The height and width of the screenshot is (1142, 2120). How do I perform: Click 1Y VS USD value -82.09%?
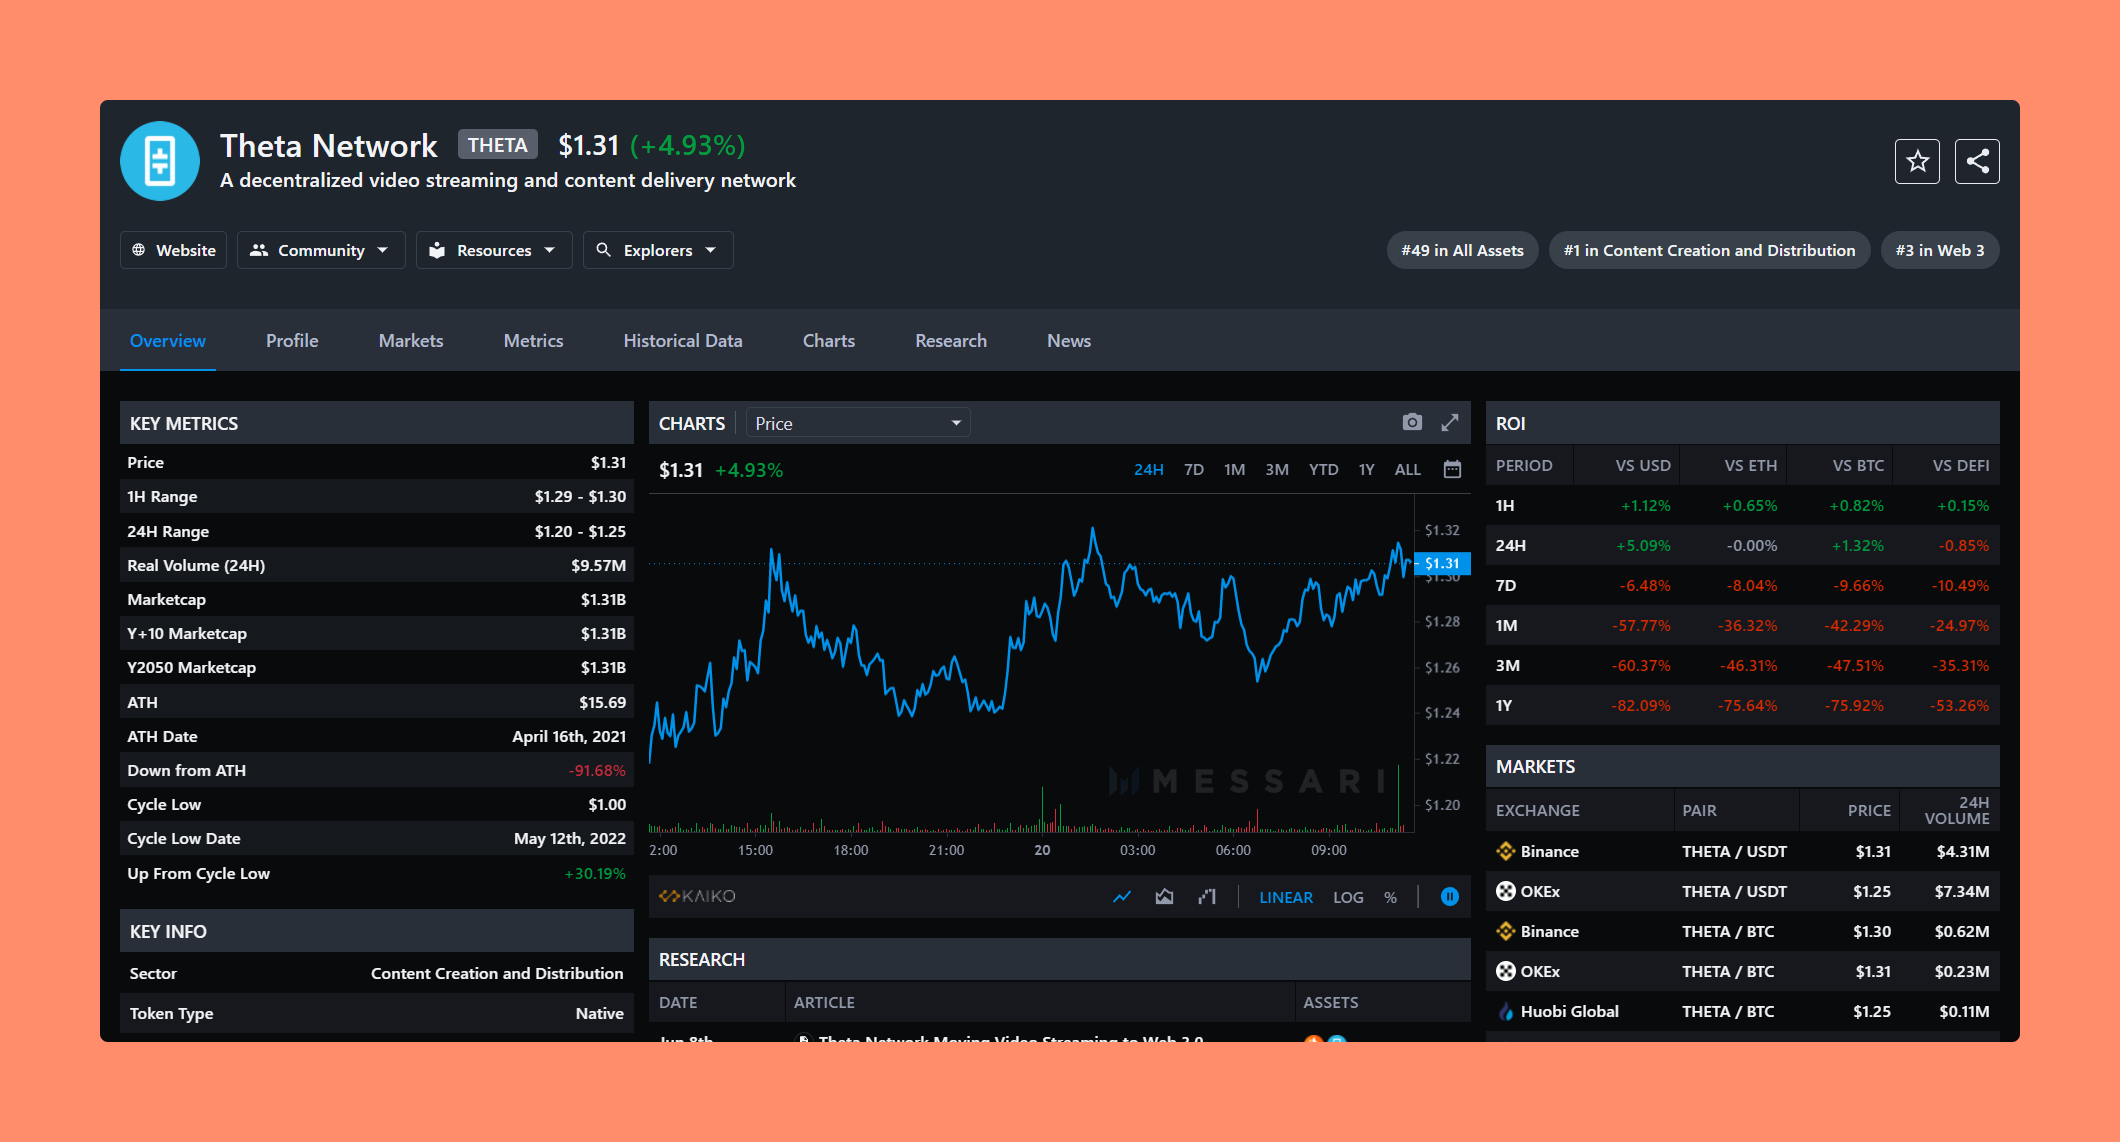coord(1640,705)
